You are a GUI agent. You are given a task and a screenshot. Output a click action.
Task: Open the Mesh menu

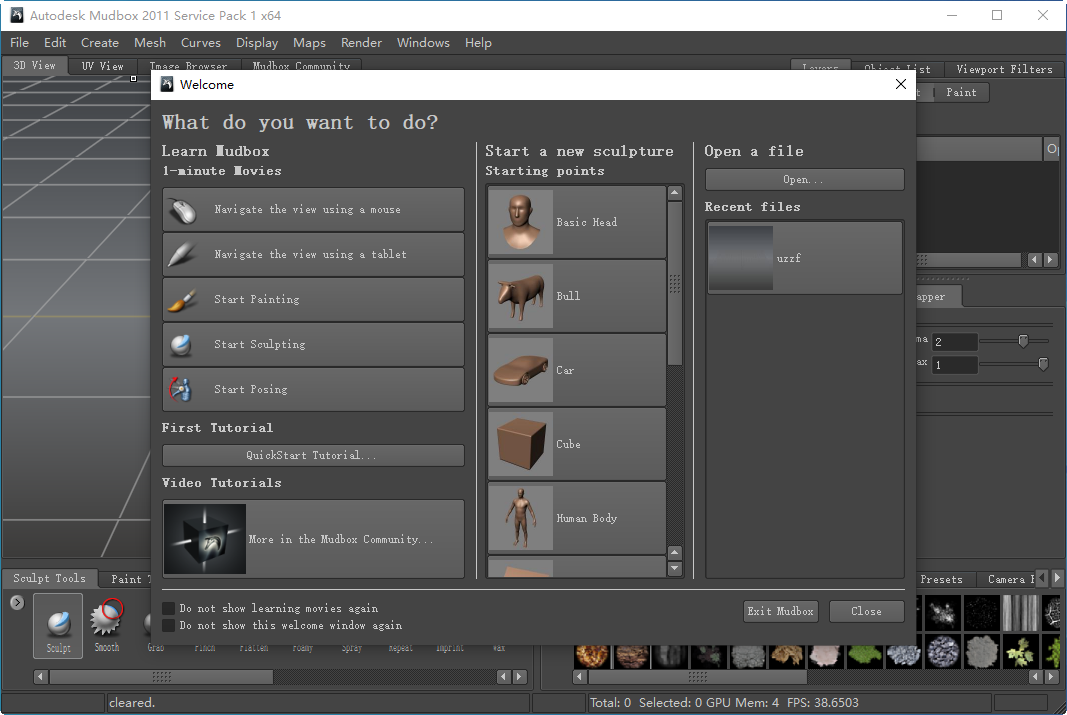pyautogui.click(x=150, y=42)
